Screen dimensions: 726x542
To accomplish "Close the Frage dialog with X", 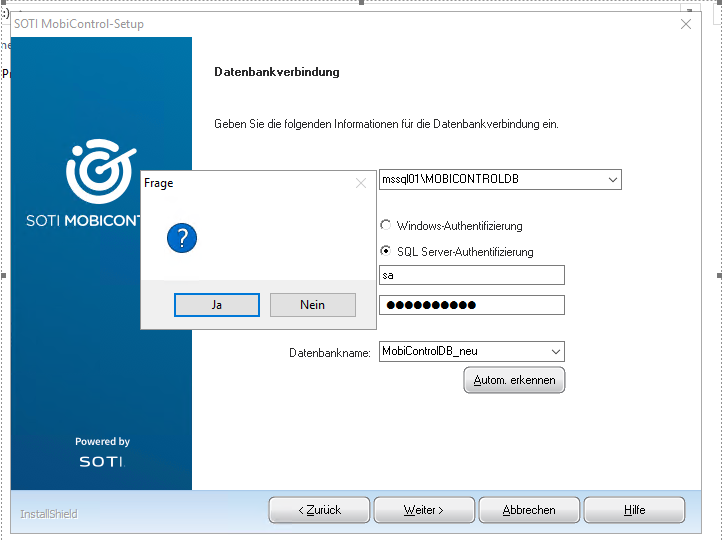I will click(x=361, y=183).
